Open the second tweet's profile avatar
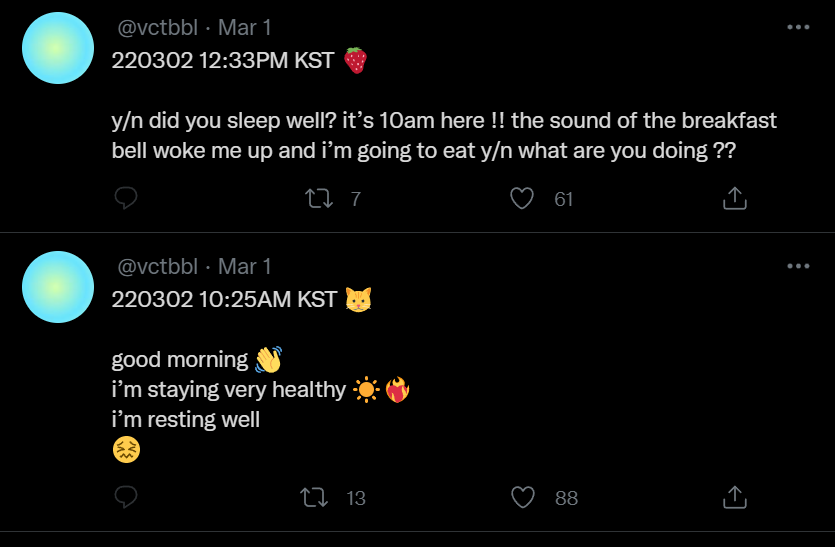Image resolution: width=835 pixels, height=547 pixels. (58, 287)
